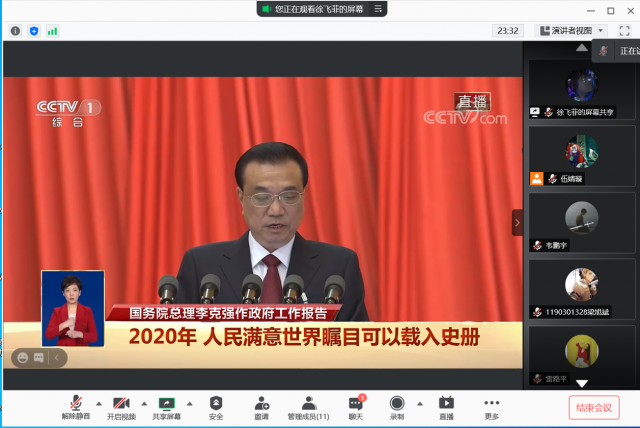
Task: Open the 聊天 chat panel
Action: pos(355,406)
